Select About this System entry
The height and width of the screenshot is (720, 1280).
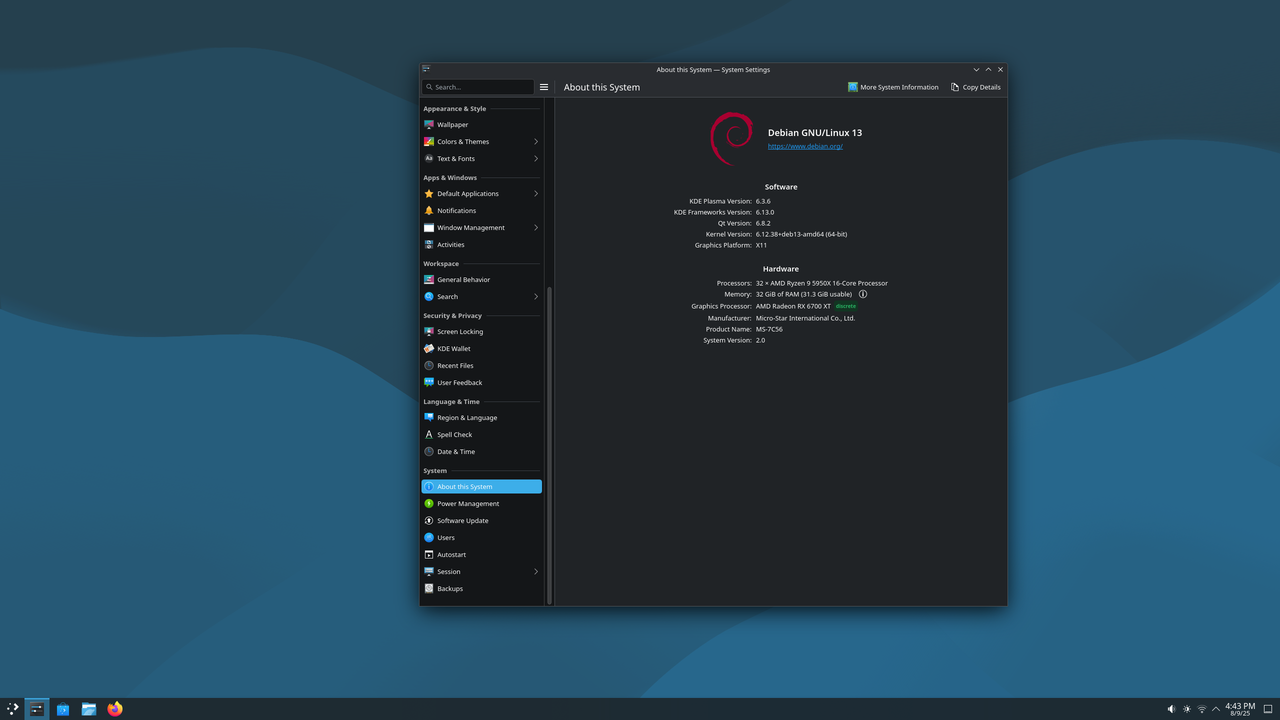point(481,487)
